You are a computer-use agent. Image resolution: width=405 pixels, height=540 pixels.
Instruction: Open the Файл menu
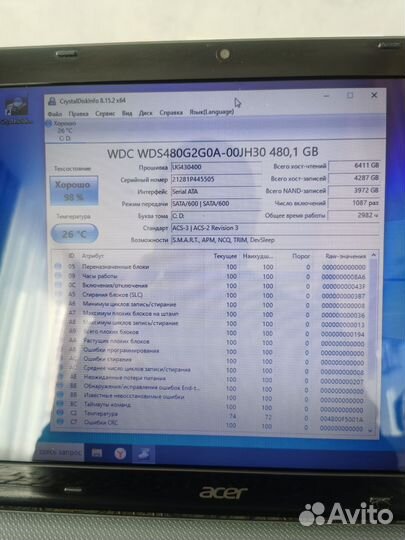click(x=55, y=114)
